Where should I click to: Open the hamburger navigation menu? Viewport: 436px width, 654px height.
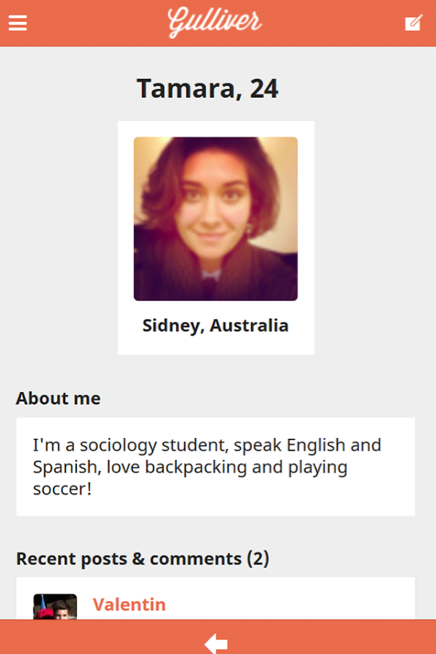18,23
